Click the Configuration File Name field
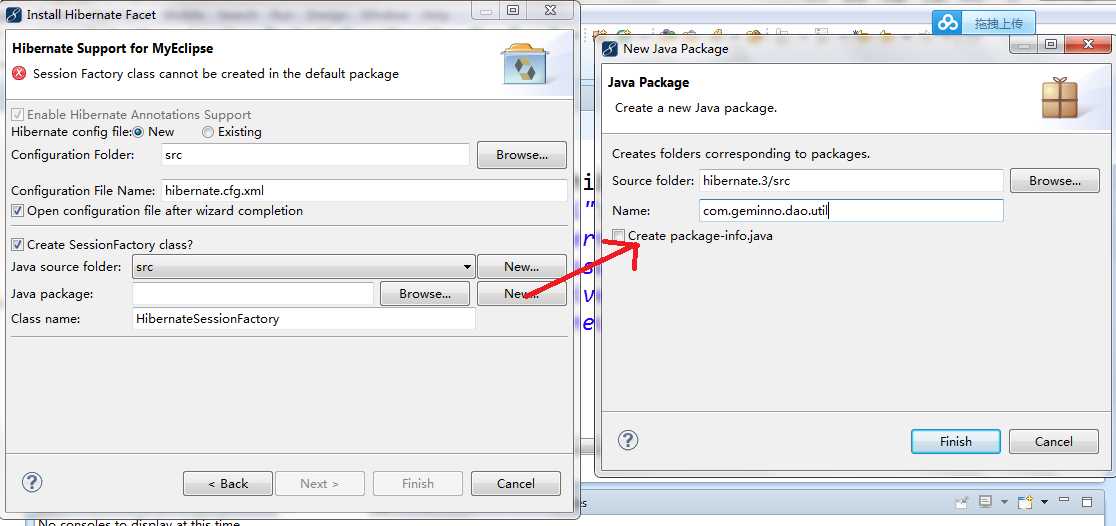 (364, 190)
